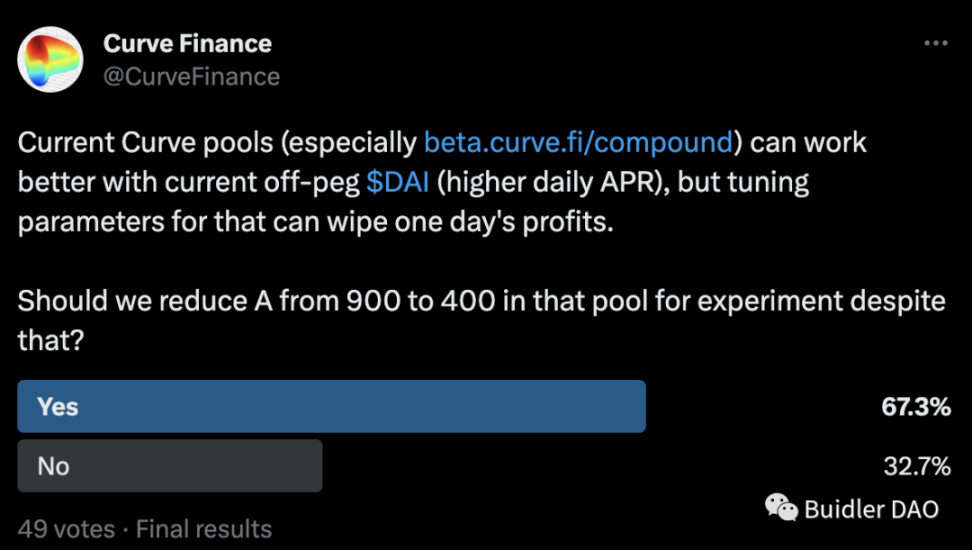This screenshot has height=550, width=972.
Task: Click the Final results label
Action: pyautogui.click(x=203, y=529)
